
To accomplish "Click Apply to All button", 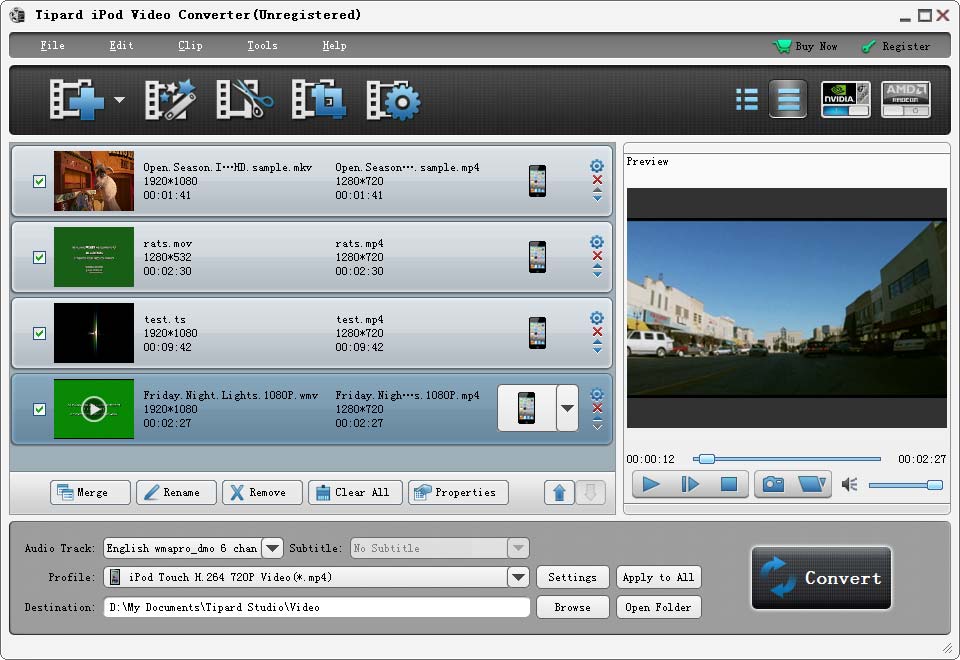I will [658, 577].
